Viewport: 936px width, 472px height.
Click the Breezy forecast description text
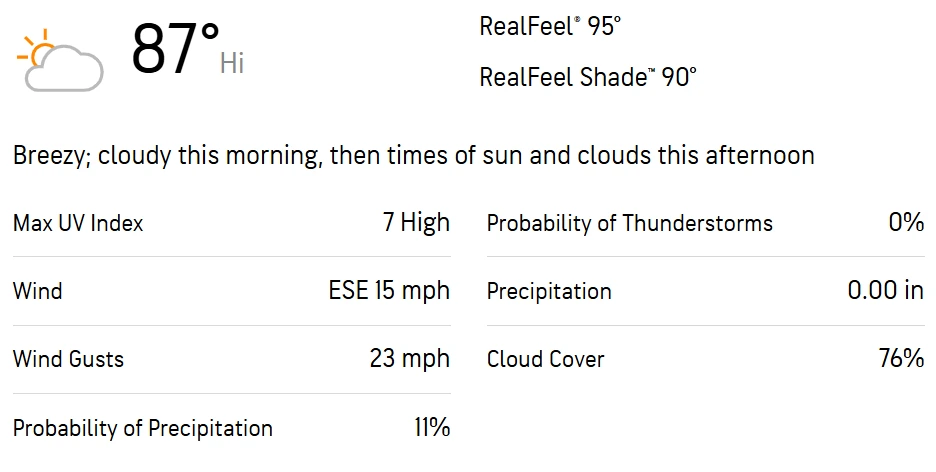(x=414, y=155)
